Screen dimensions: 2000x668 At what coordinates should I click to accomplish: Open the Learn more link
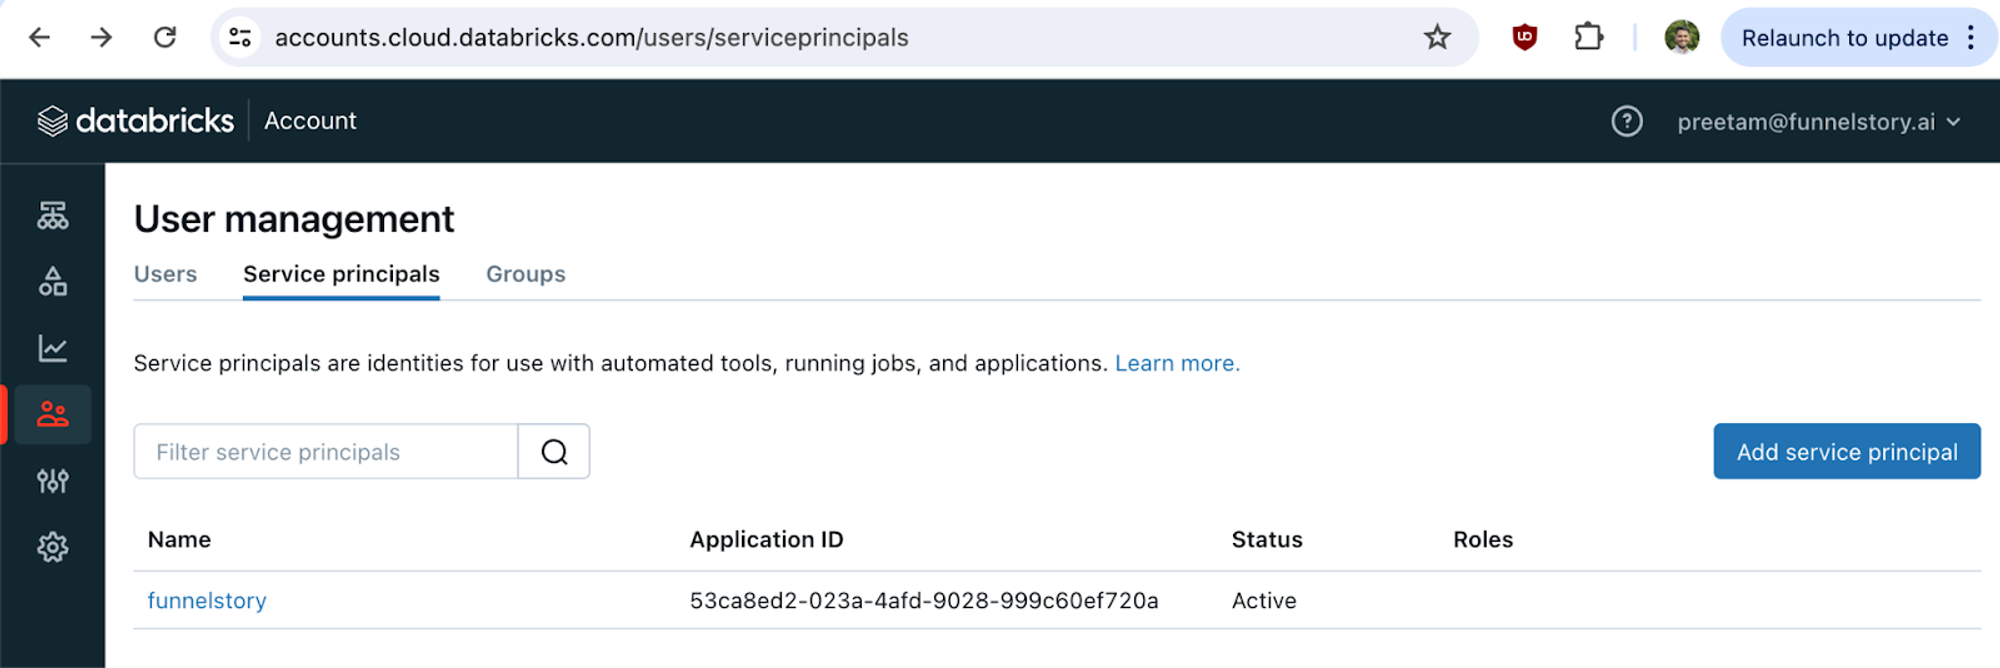tap(1177, 363)
